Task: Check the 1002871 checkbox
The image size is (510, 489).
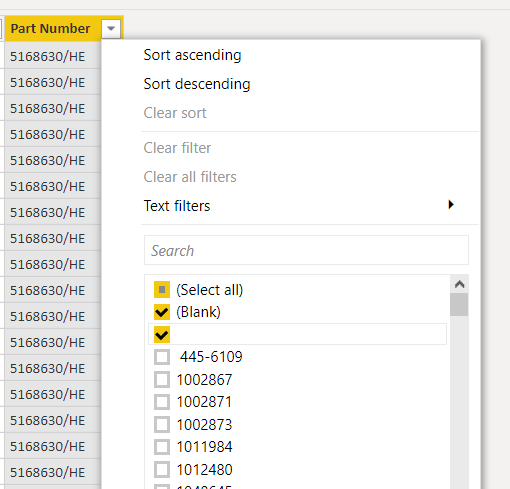Action: pyautogui.click(x=162, y=402)
